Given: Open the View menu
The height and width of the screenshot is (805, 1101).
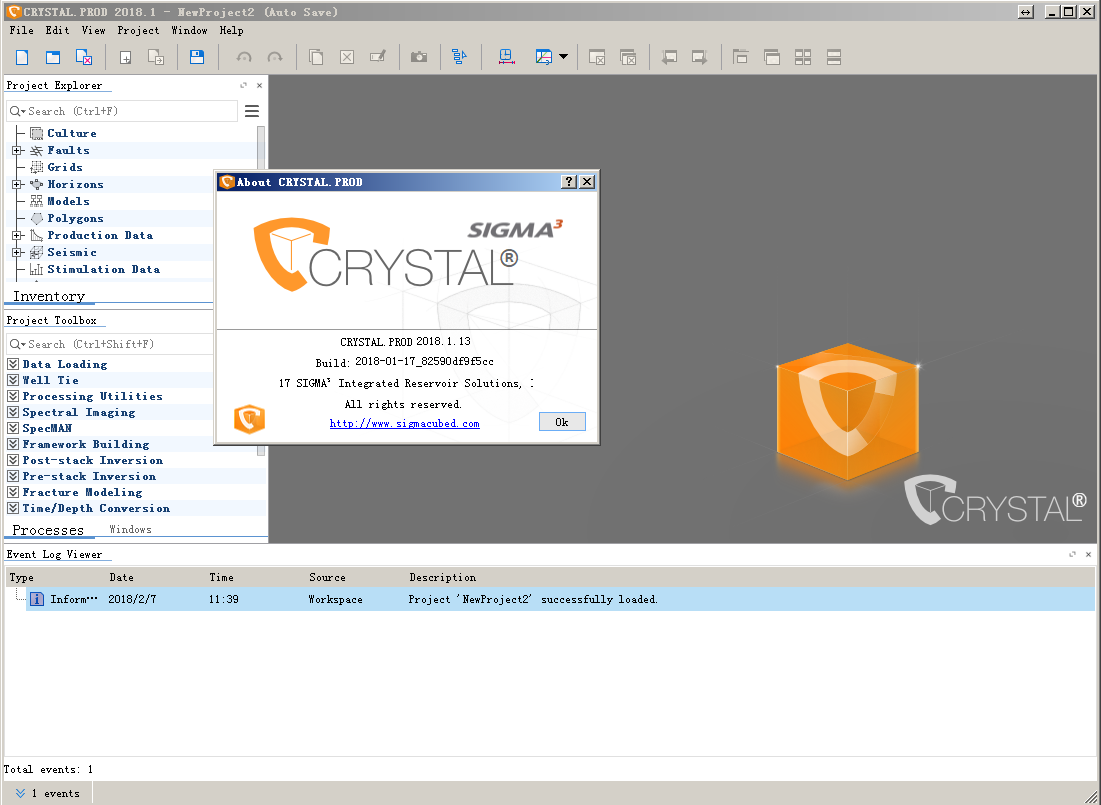Looking at the screenshot, I should pyautogui.click(x=93, y=30).
